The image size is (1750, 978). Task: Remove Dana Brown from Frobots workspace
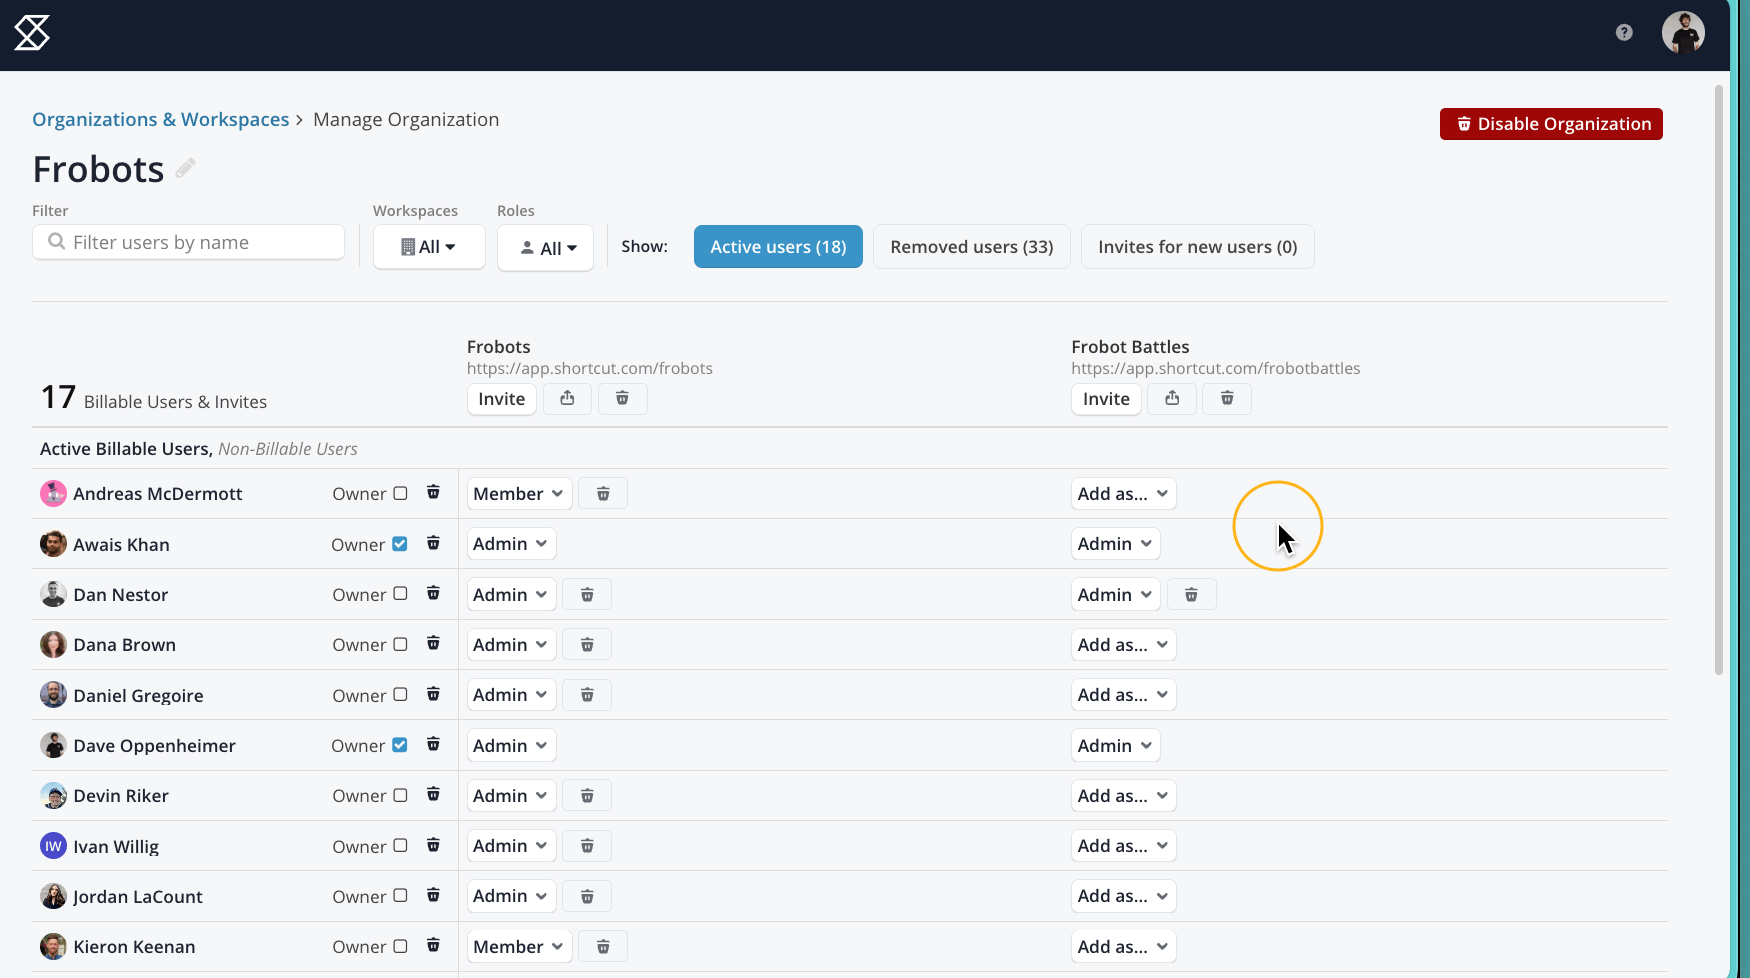coord(587,645)
